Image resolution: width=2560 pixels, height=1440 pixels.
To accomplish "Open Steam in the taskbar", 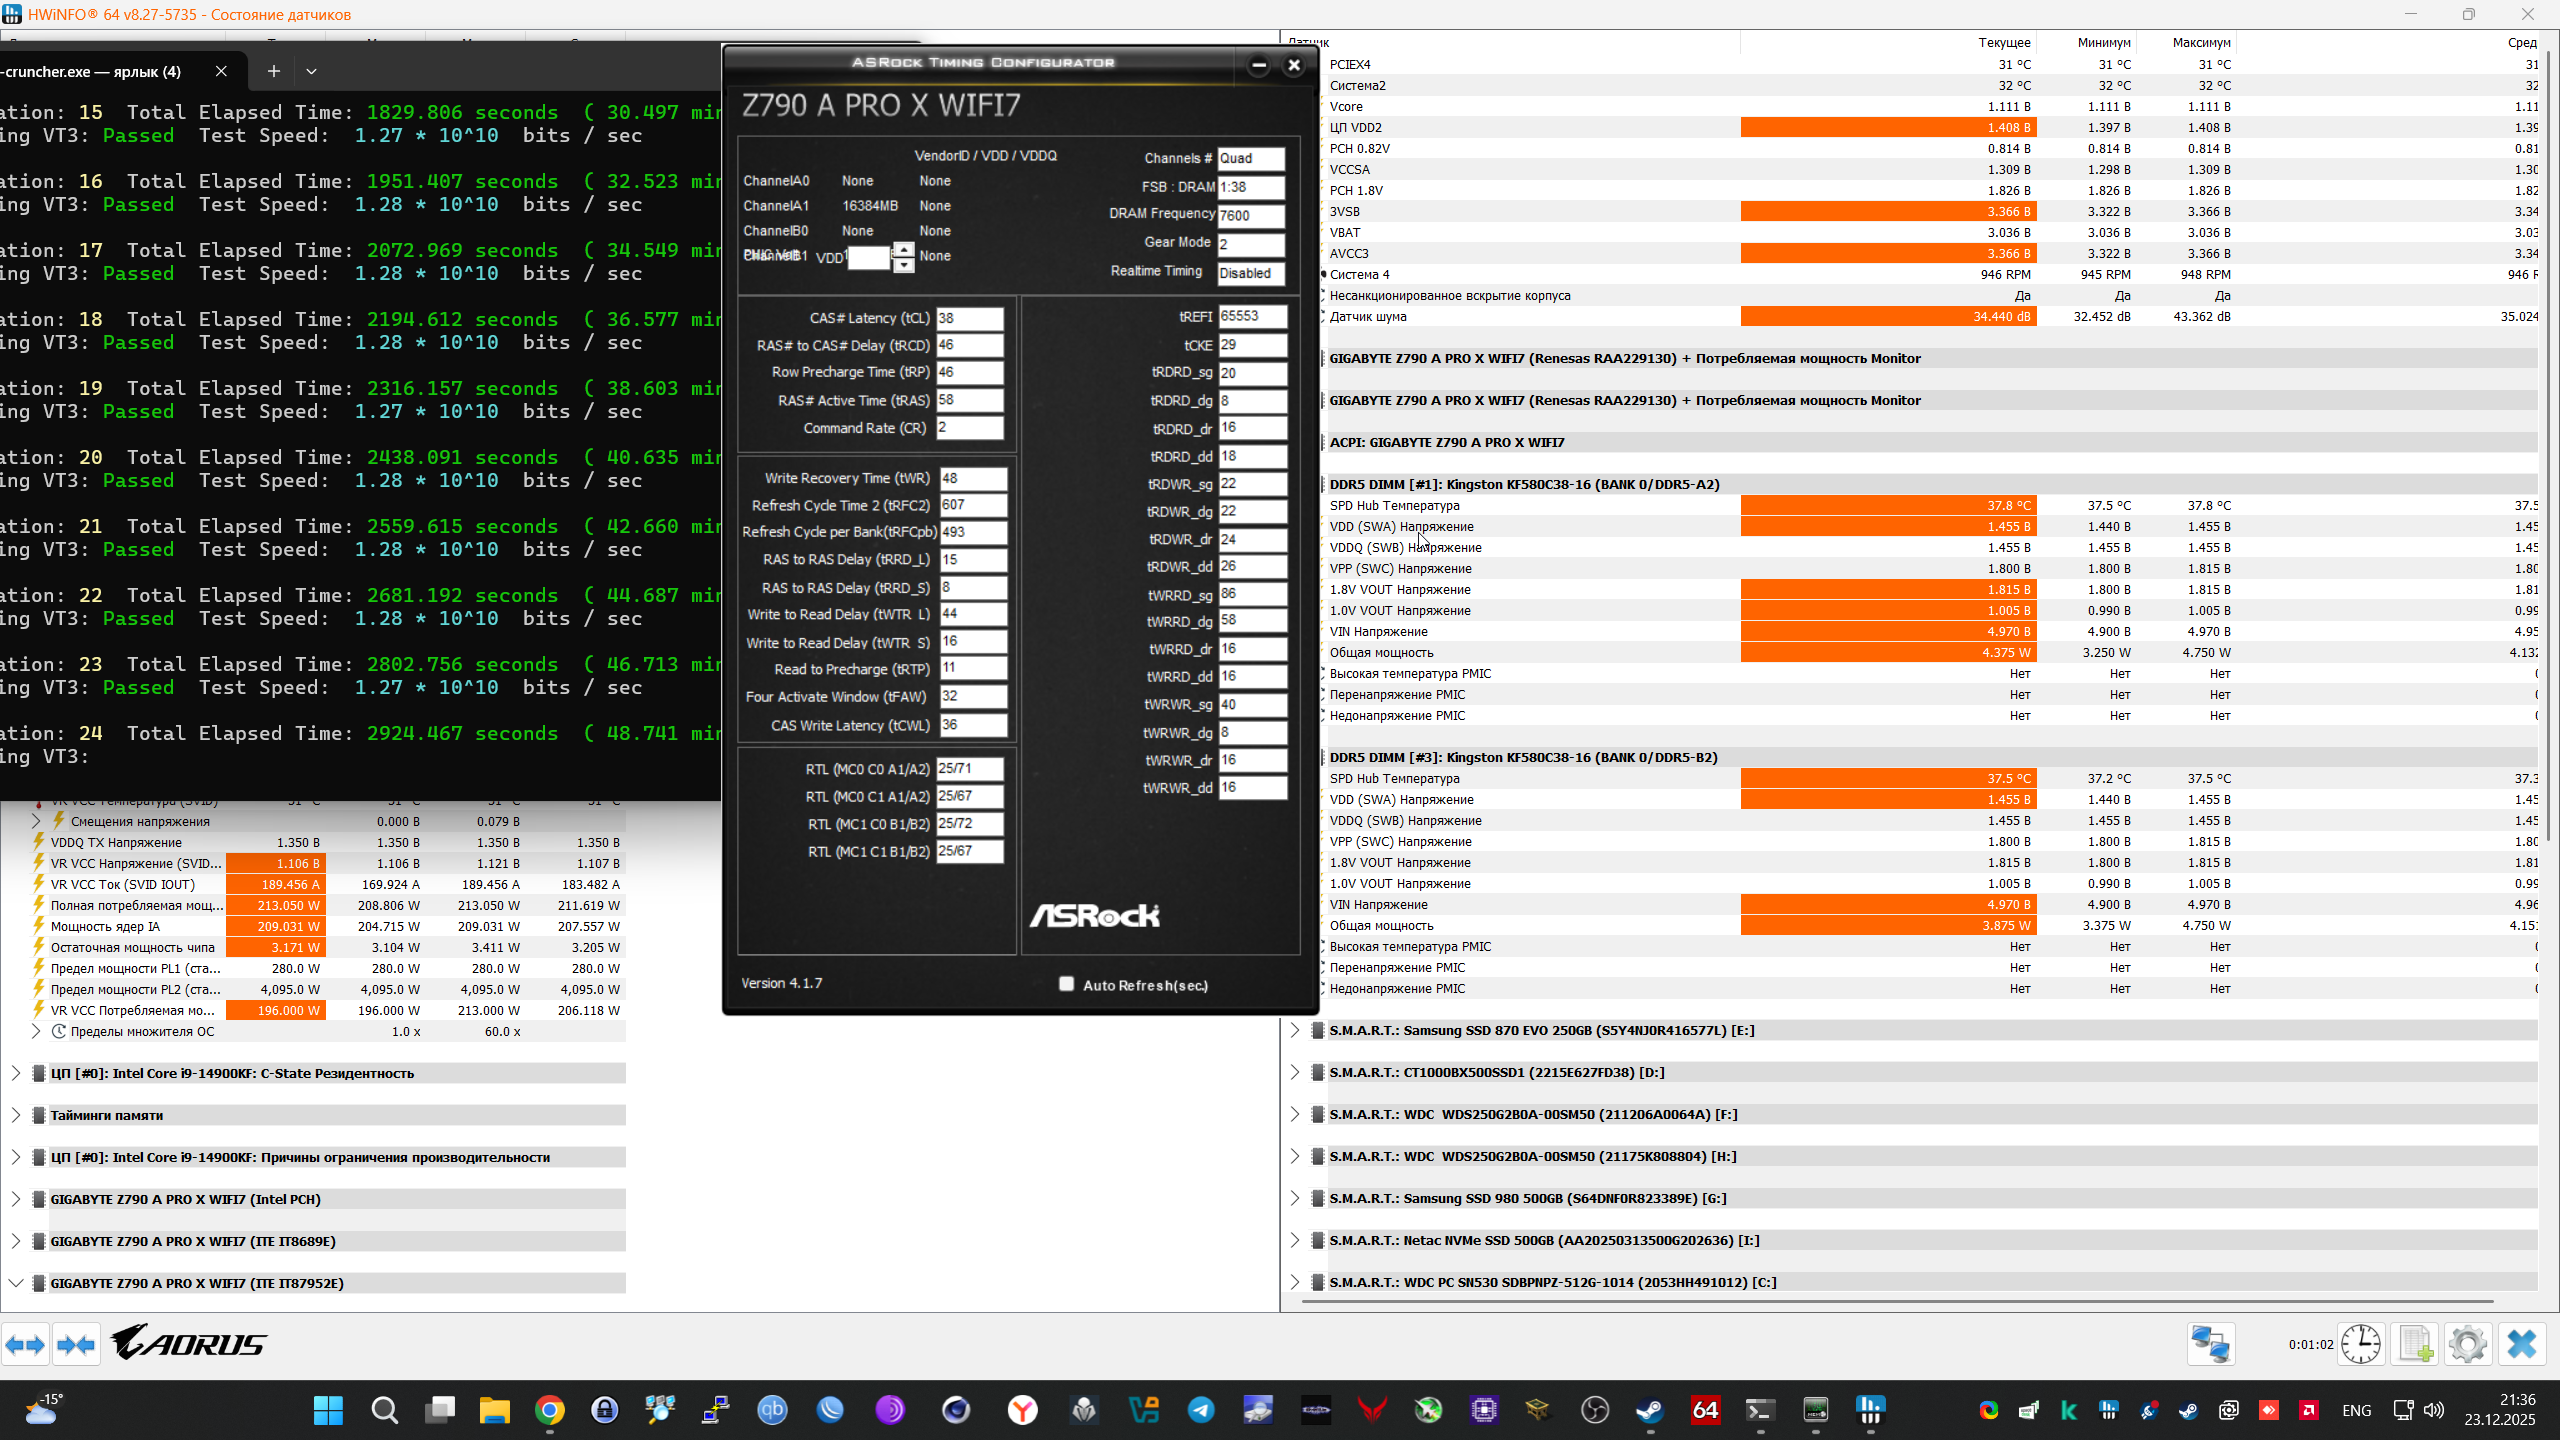I will [1649, 1410].
